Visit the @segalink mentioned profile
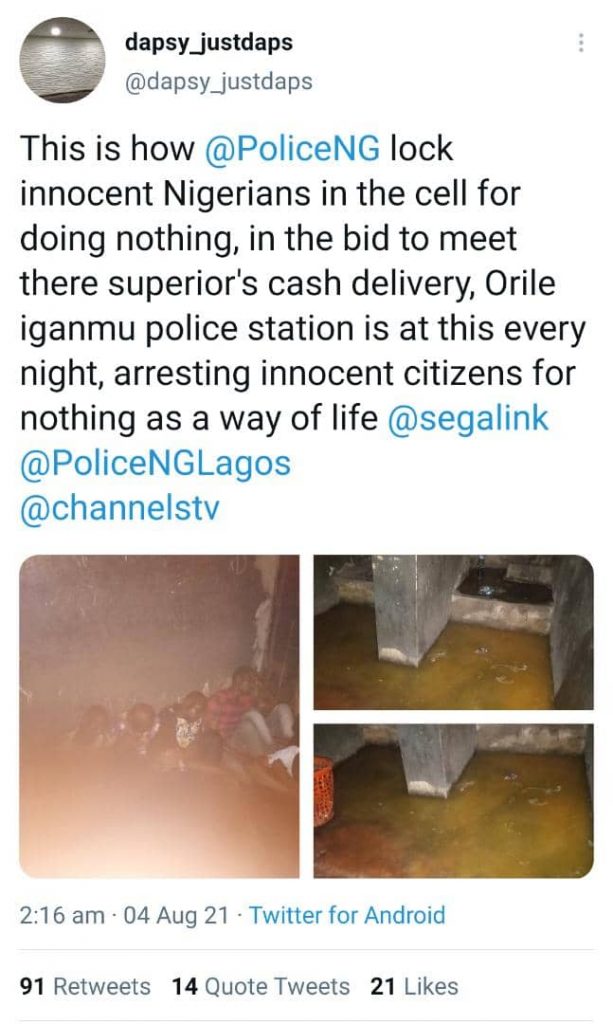 (468, 418)
